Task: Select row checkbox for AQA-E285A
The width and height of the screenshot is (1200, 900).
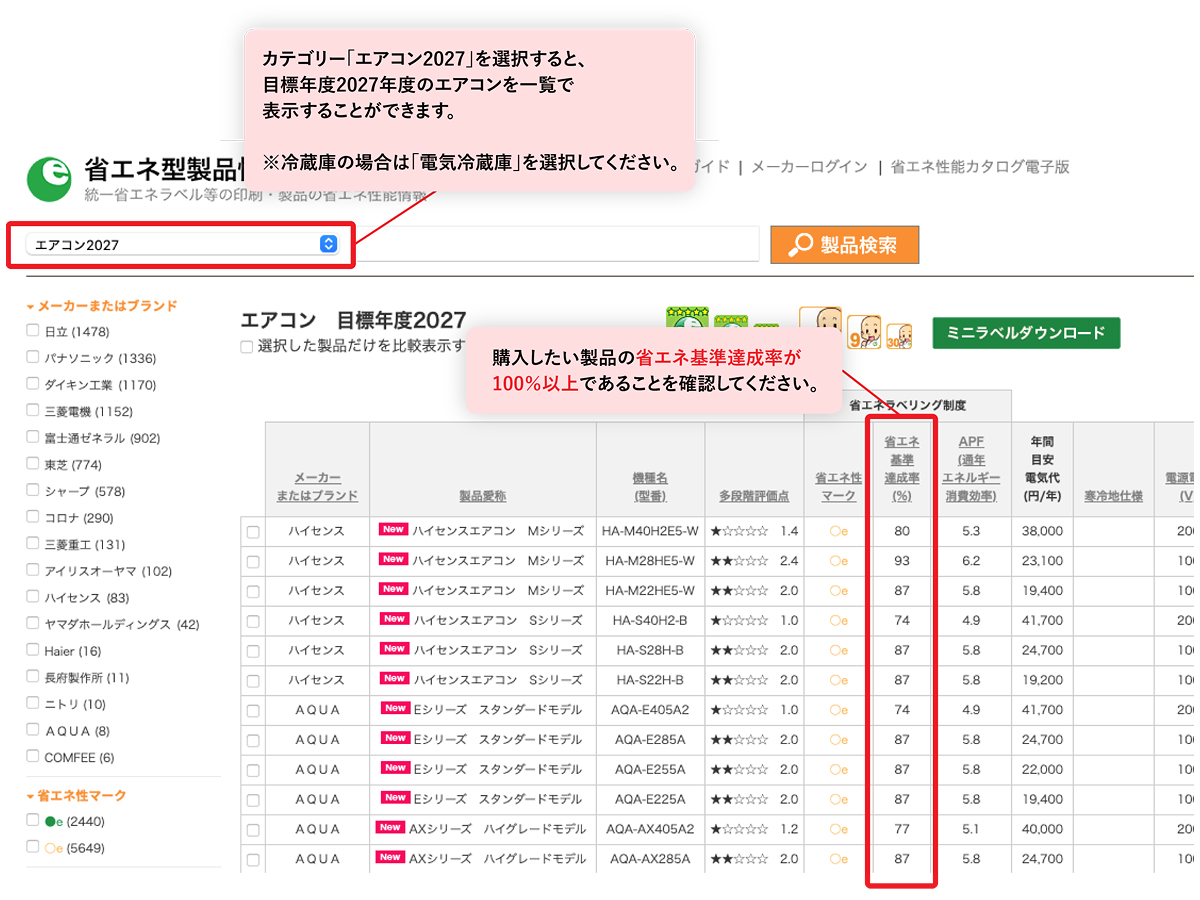Action: 253,741
